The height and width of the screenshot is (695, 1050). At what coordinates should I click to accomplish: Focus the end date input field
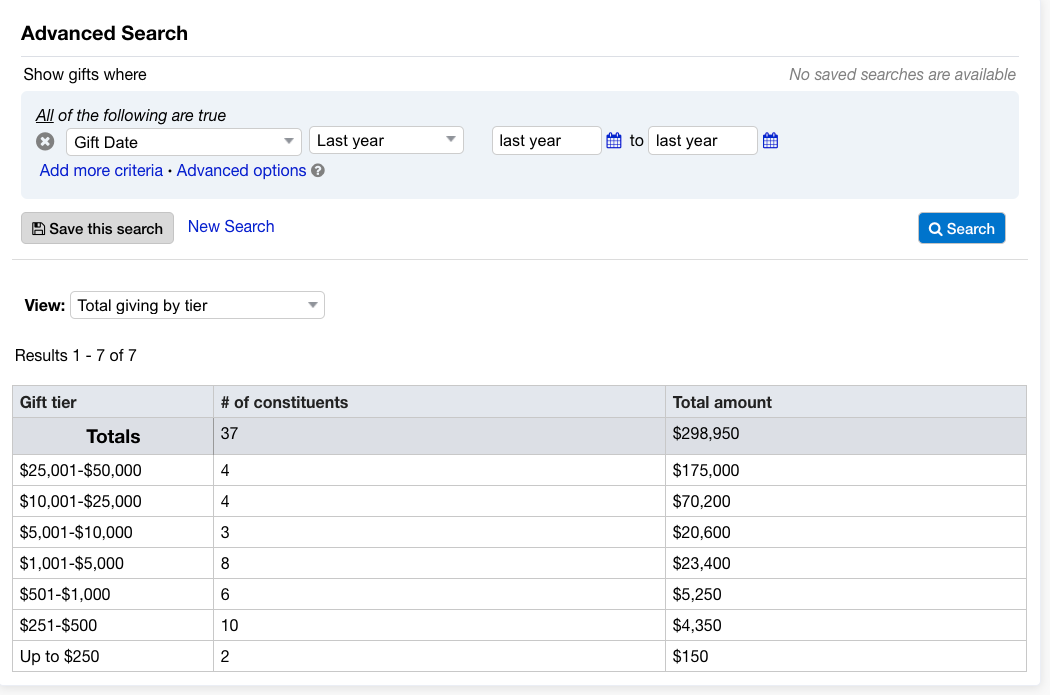pyautogui.click(x=702, y=141)
